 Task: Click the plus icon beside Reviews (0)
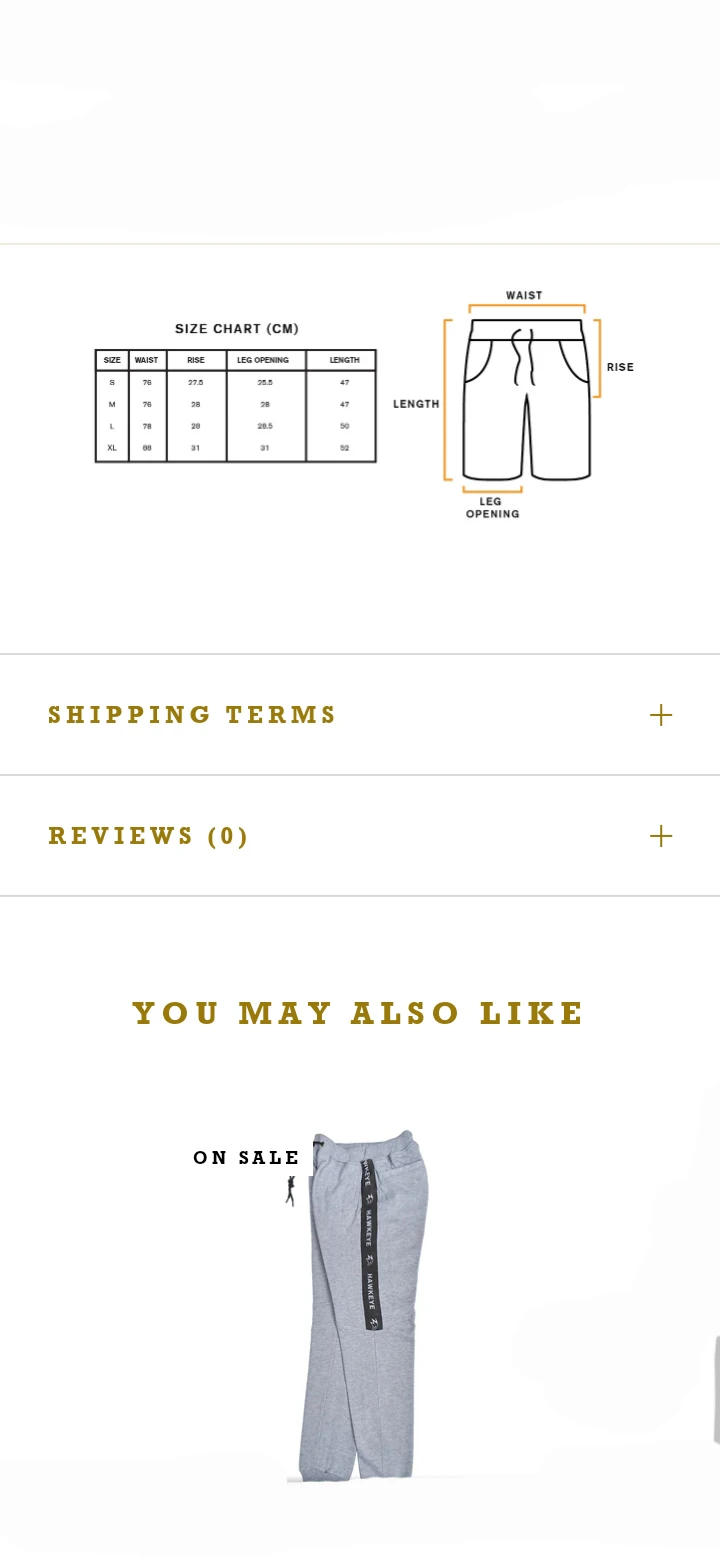pyautogui.click(x=661, y=836)
